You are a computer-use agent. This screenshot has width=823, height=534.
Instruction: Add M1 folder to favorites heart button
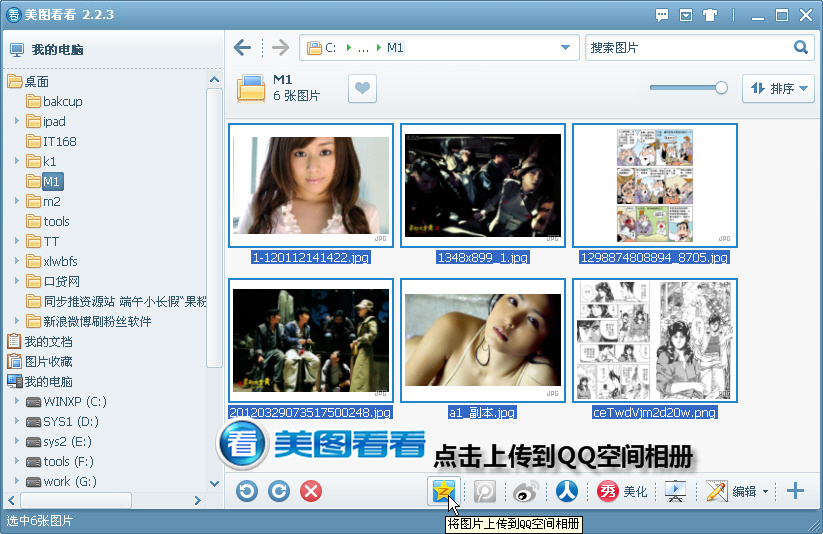pos(362,88)
